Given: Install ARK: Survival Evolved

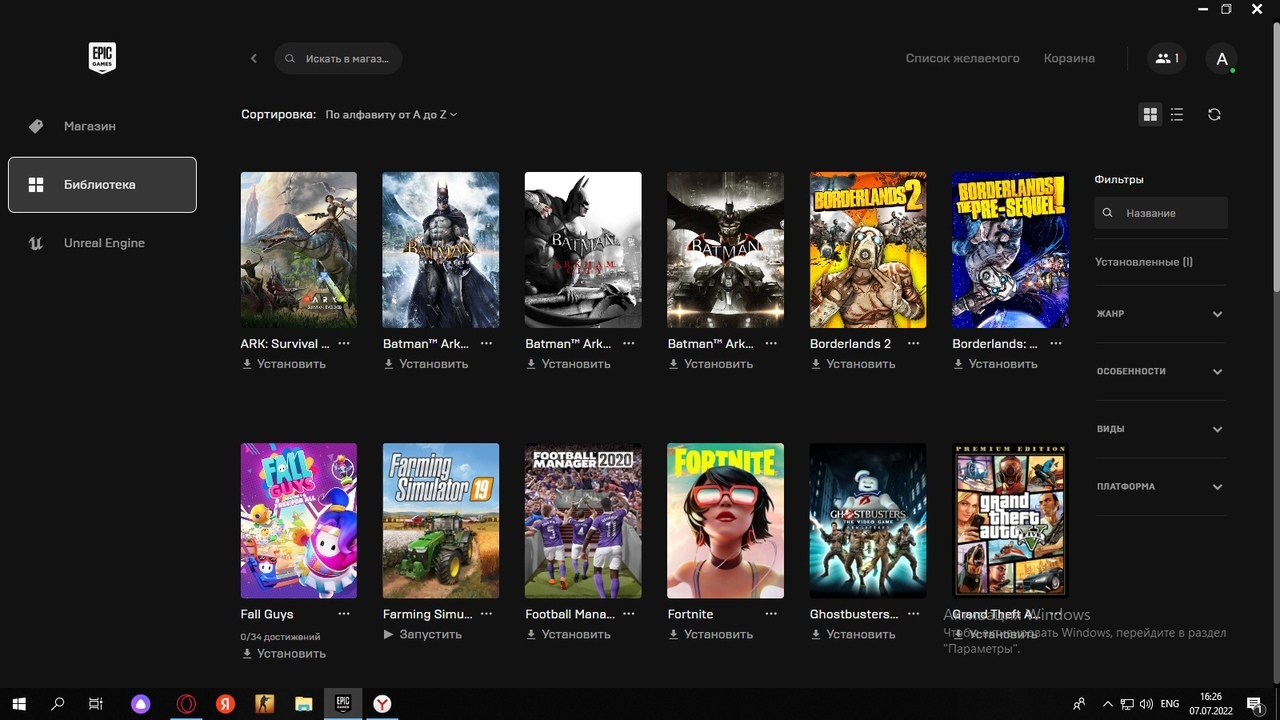Looking at the screenshot, I should click(284, 364).
